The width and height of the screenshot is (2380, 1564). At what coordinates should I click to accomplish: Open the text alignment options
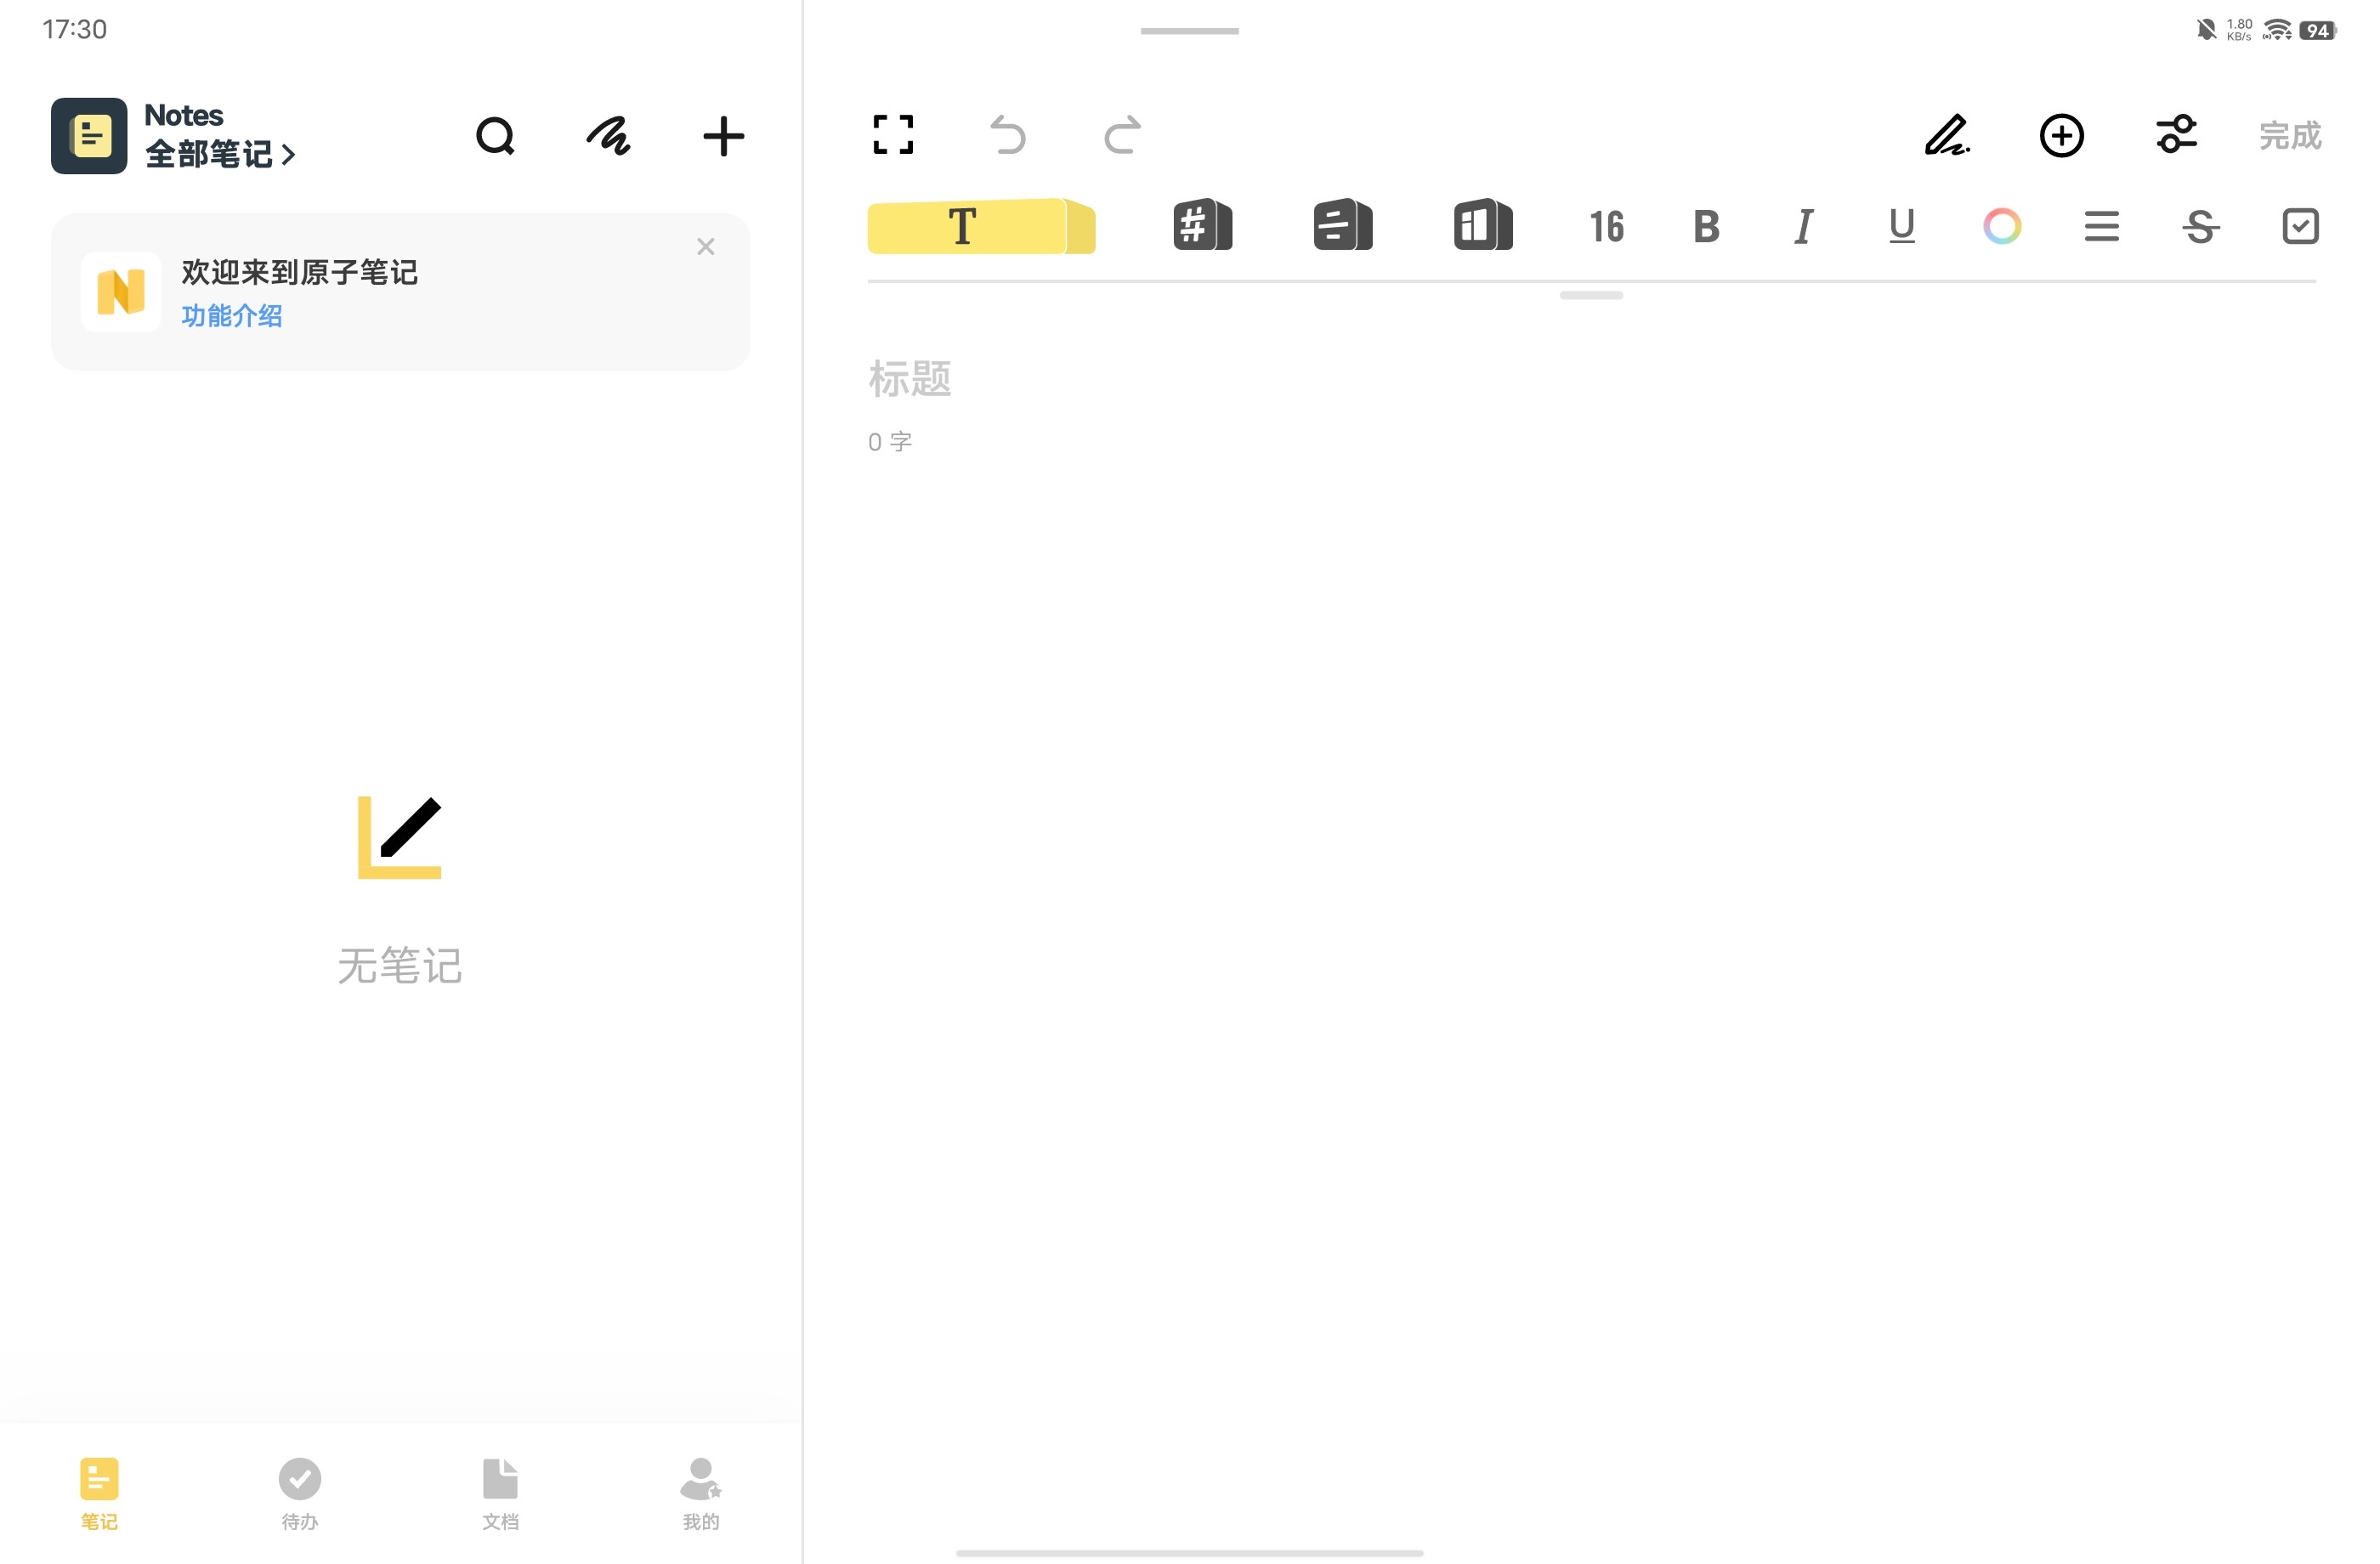coord(2101,227)
